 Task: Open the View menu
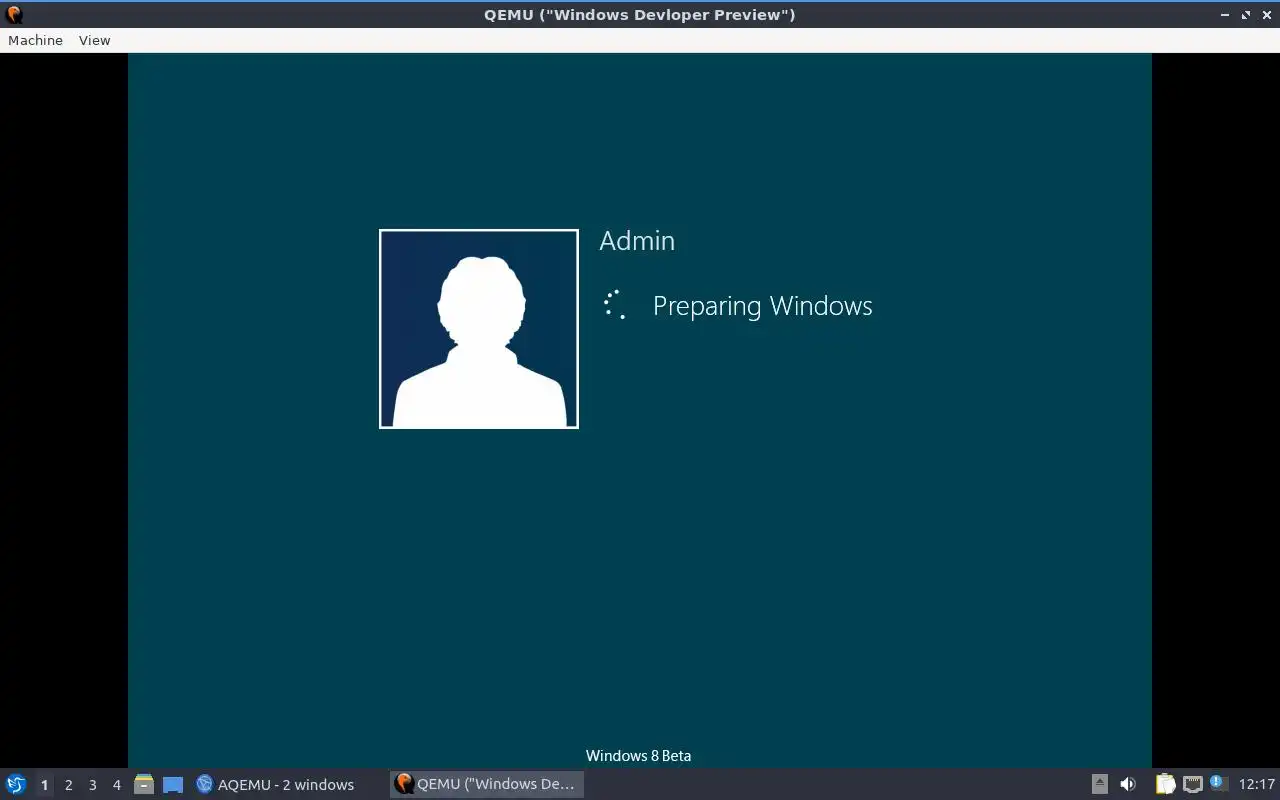pyautogui.click(x=94, y=40)
